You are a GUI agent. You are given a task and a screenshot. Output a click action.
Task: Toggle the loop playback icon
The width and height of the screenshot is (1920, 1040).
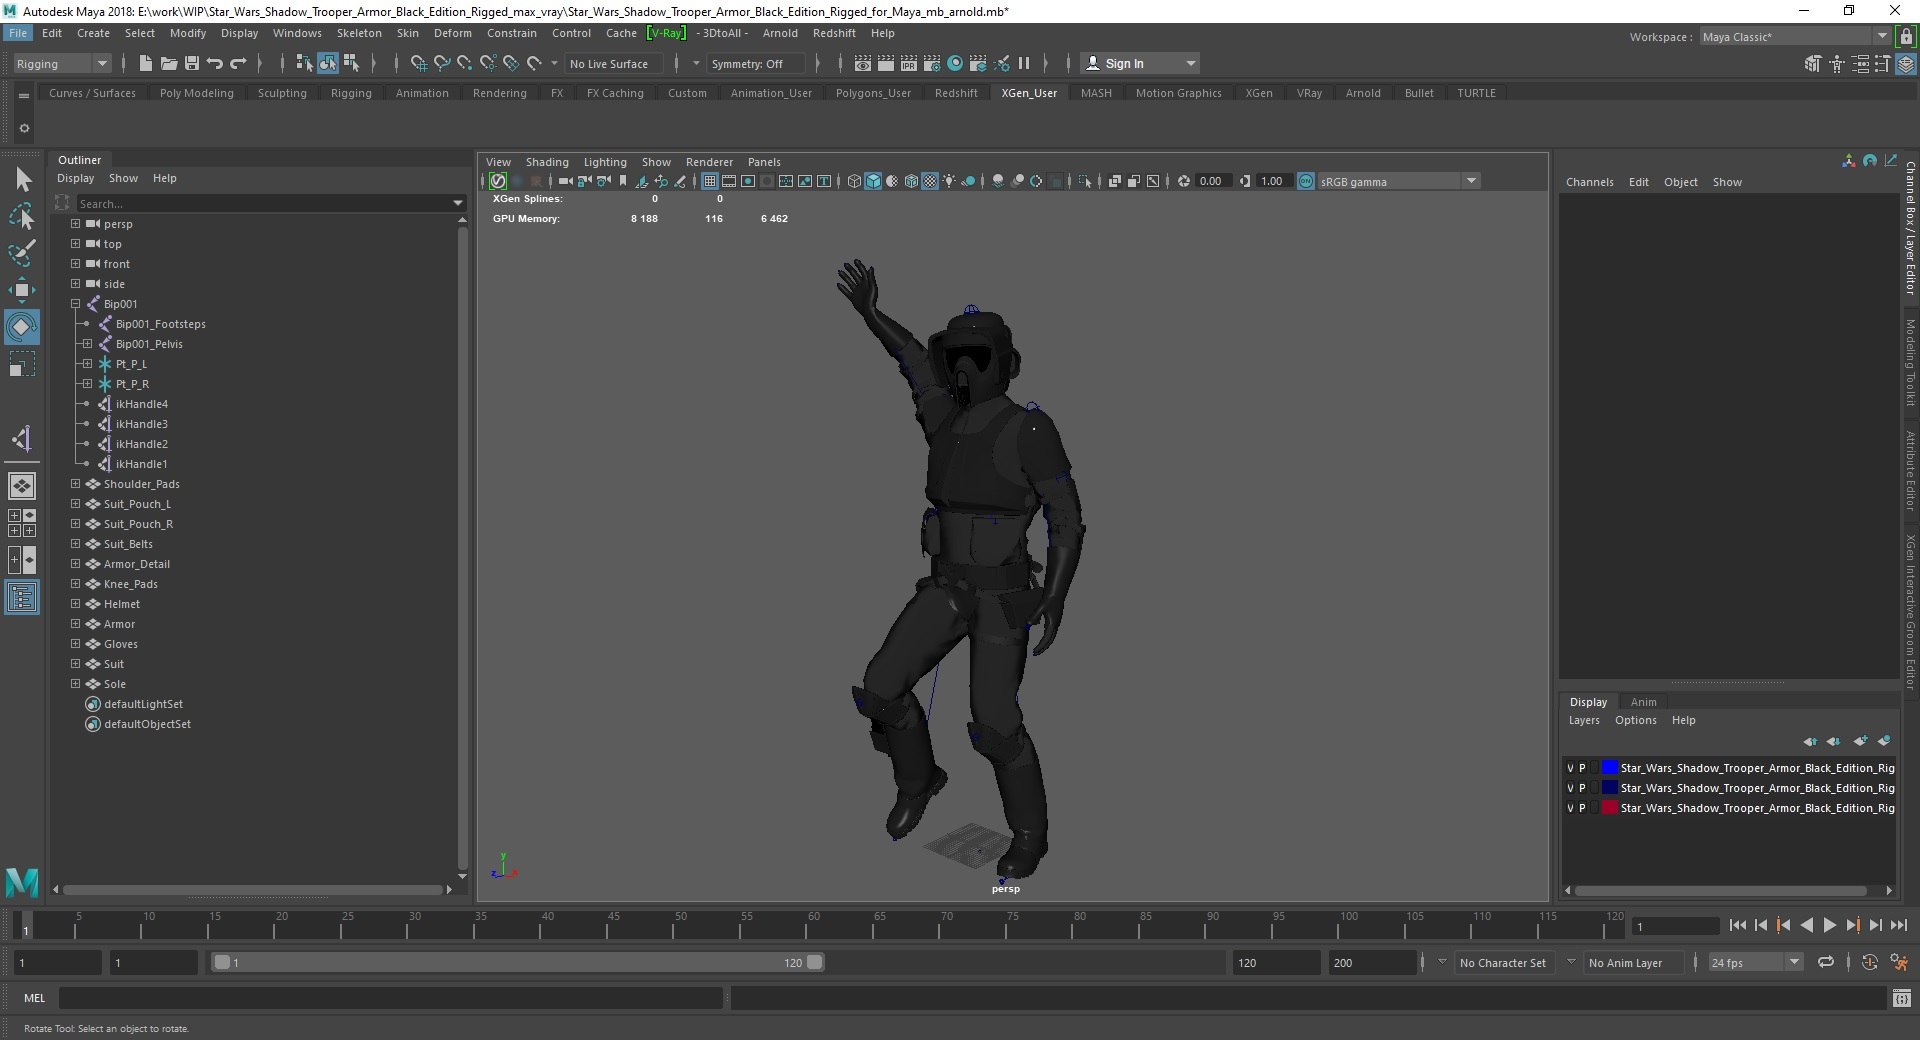(1826, 962)
